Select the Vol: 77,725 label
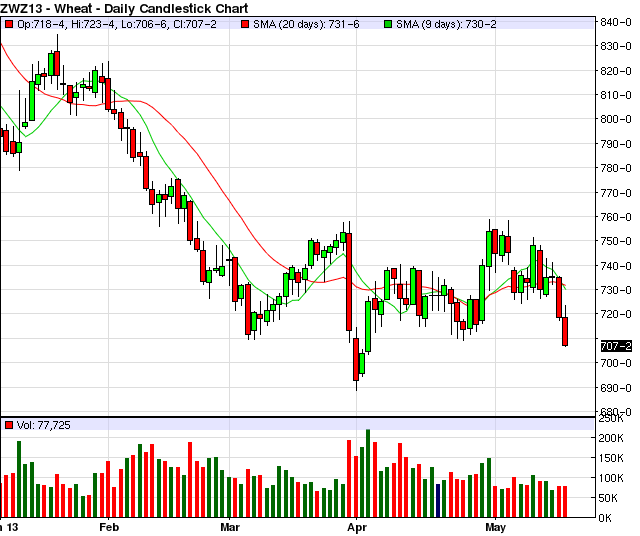The image size is (640, 536). (44, 425)
